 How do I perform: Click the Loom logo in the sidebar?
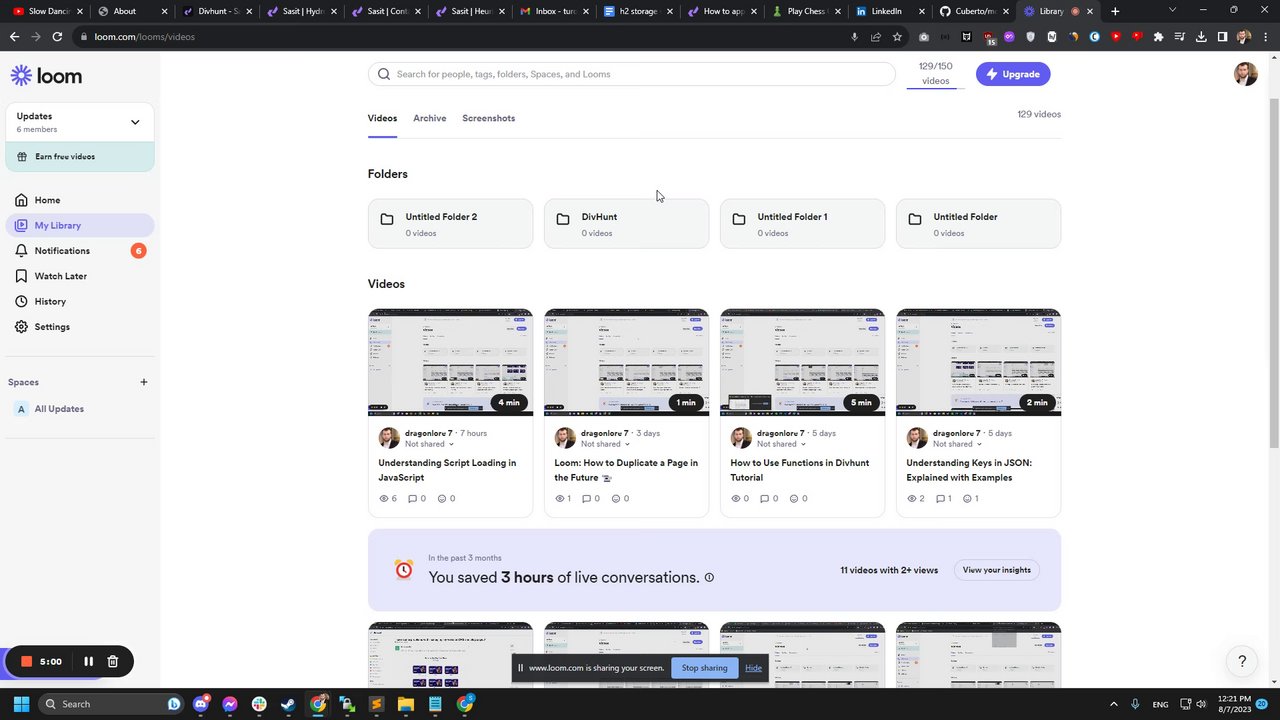(46, 76)
